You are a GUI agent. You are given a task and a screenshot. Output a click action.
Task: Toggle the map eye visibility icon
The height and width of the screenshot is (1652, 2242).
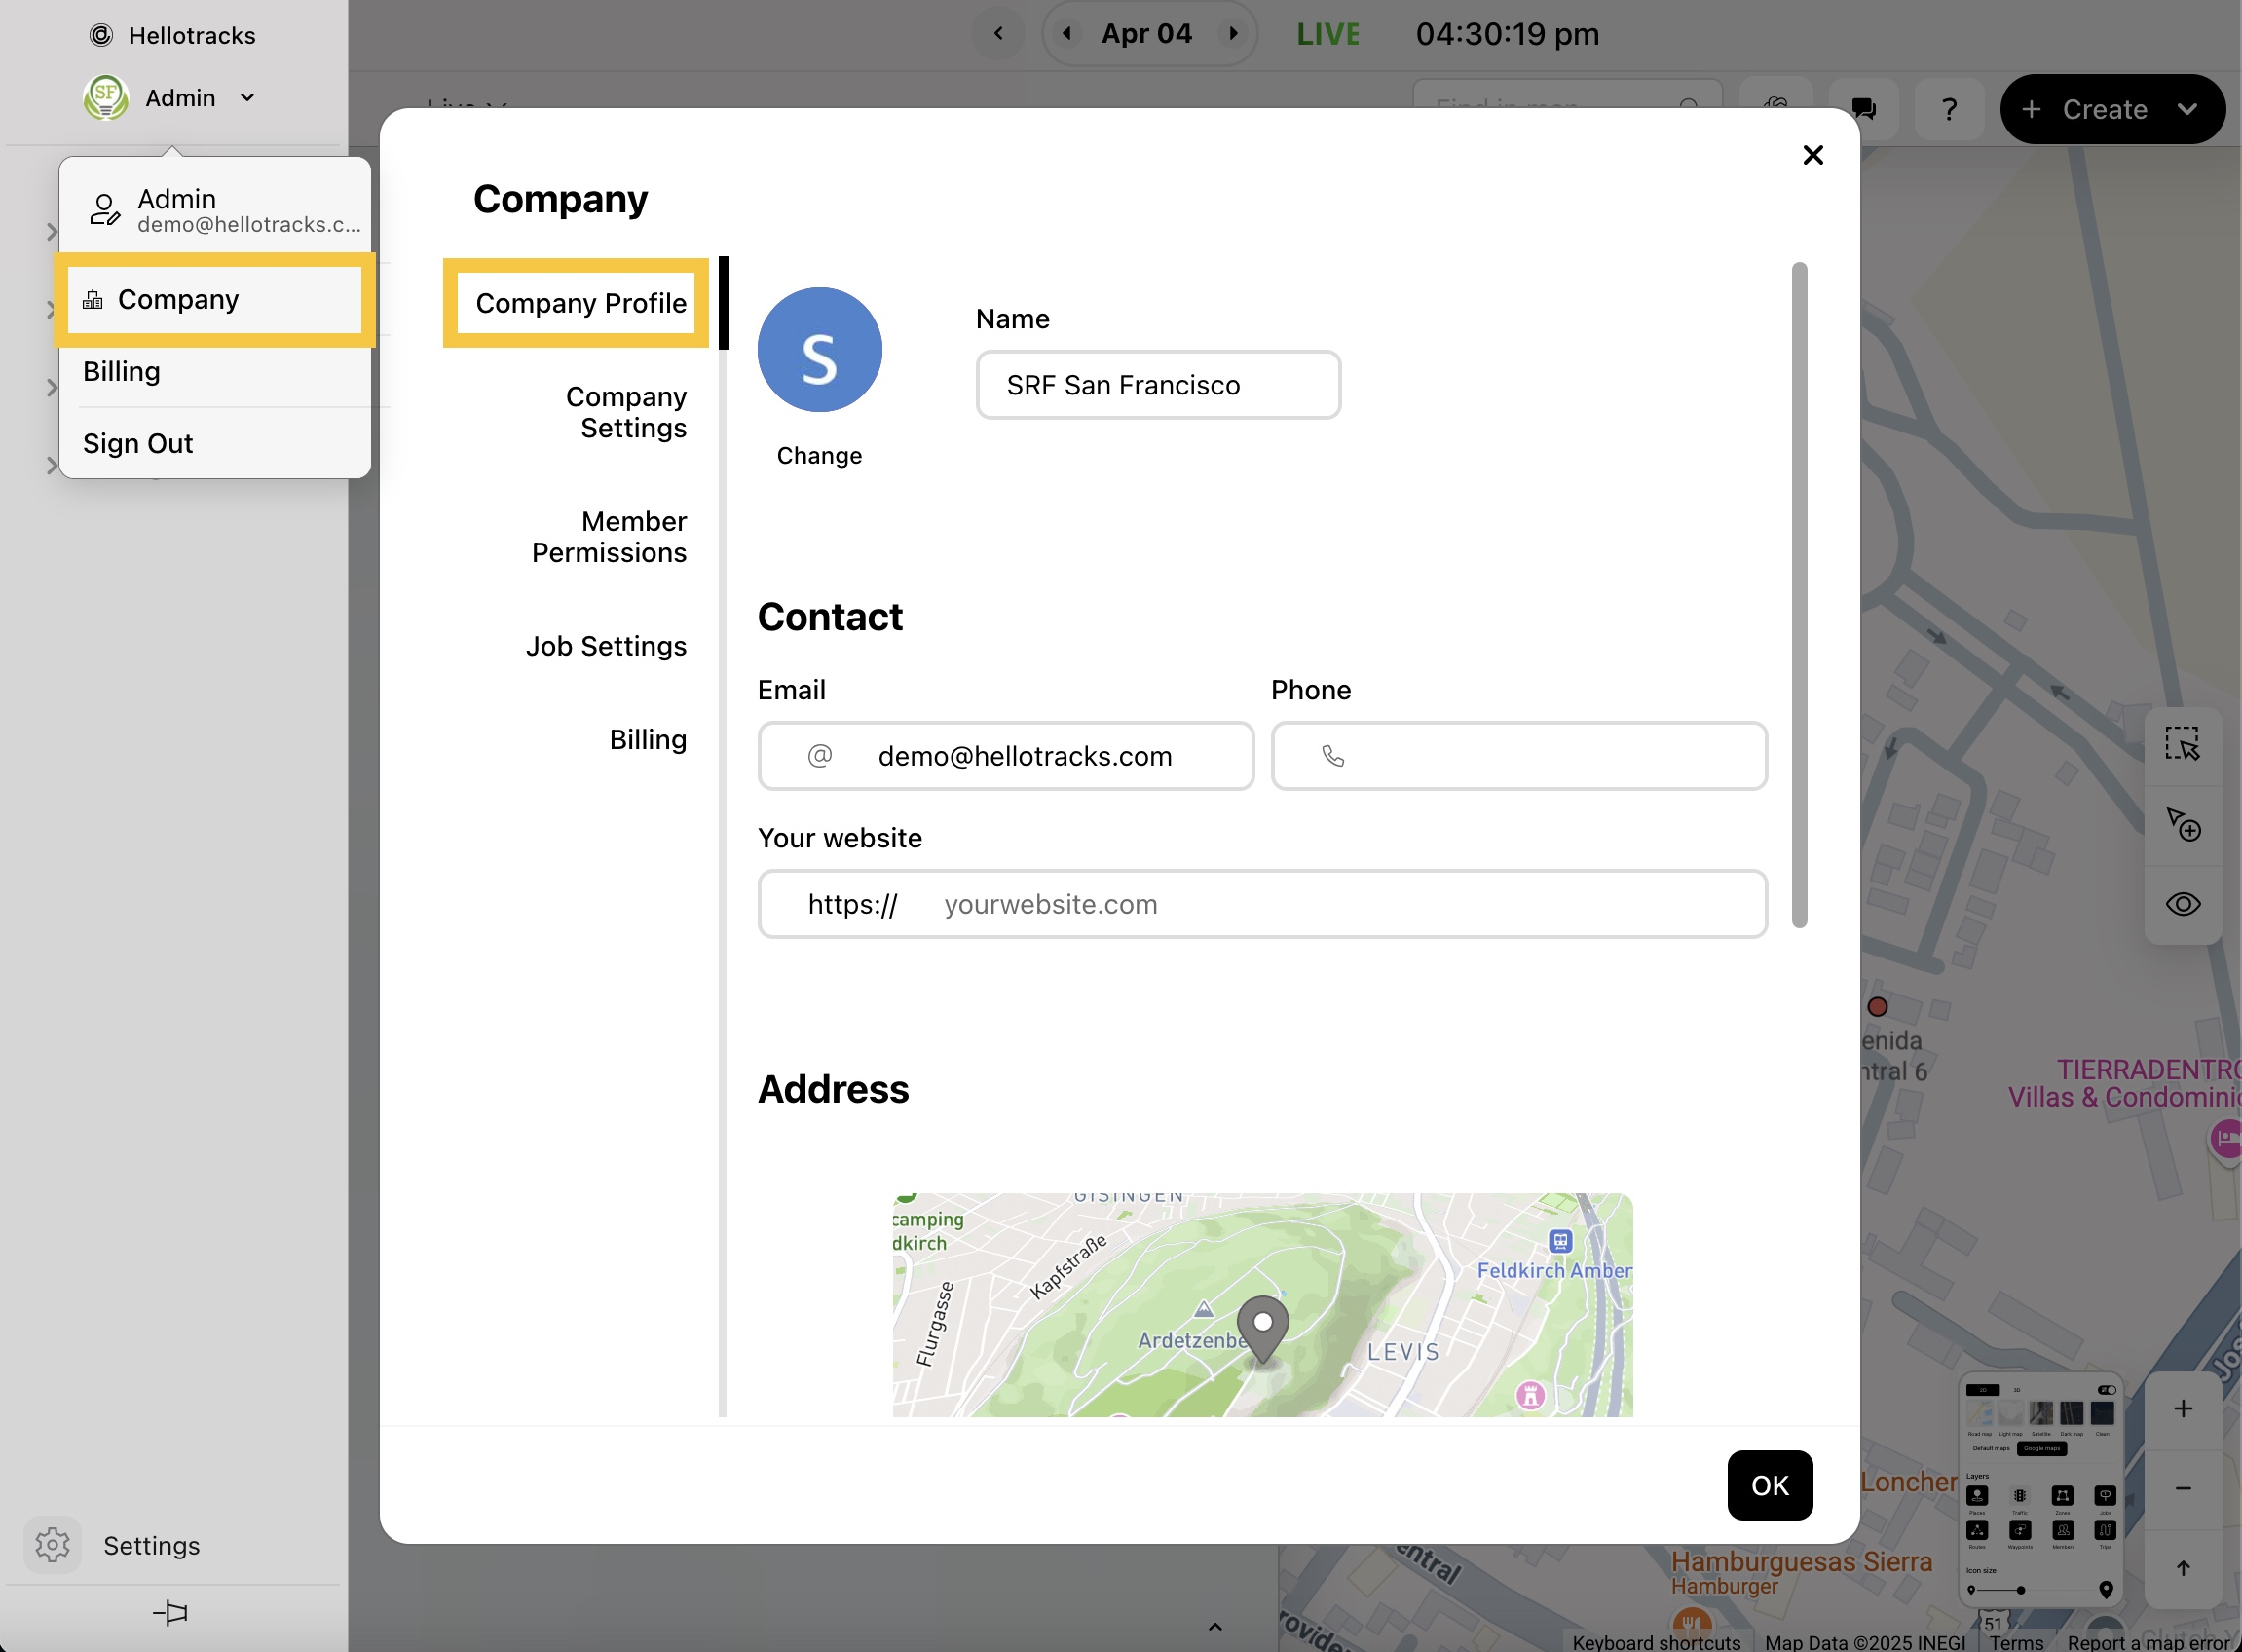pyautogui.click(x=2182, y=904)
